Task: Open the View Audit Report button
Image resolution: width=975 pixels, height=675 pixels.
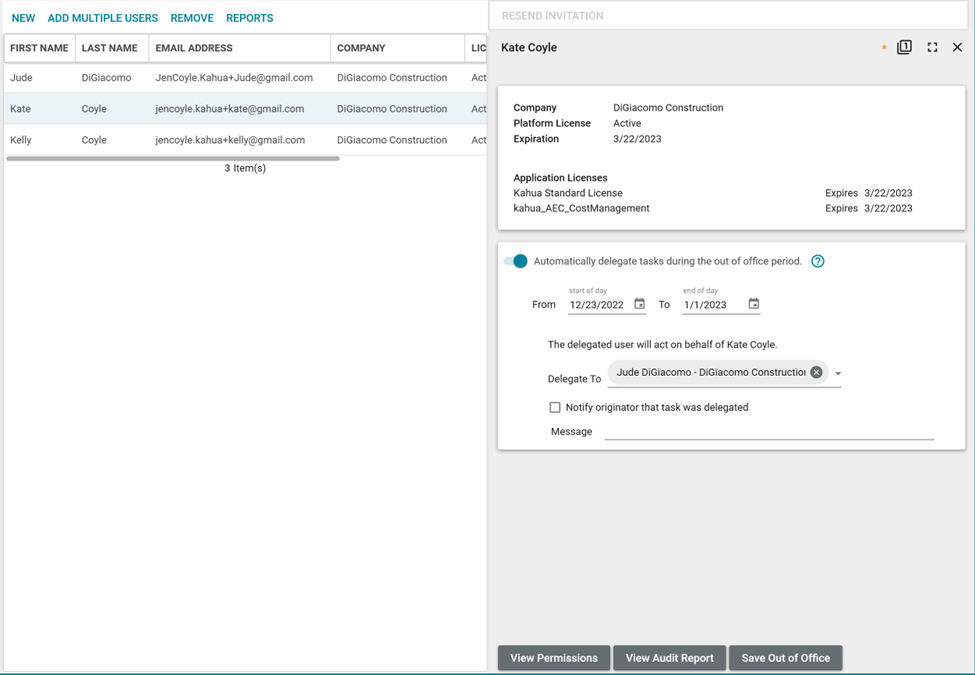Action: 669,658
